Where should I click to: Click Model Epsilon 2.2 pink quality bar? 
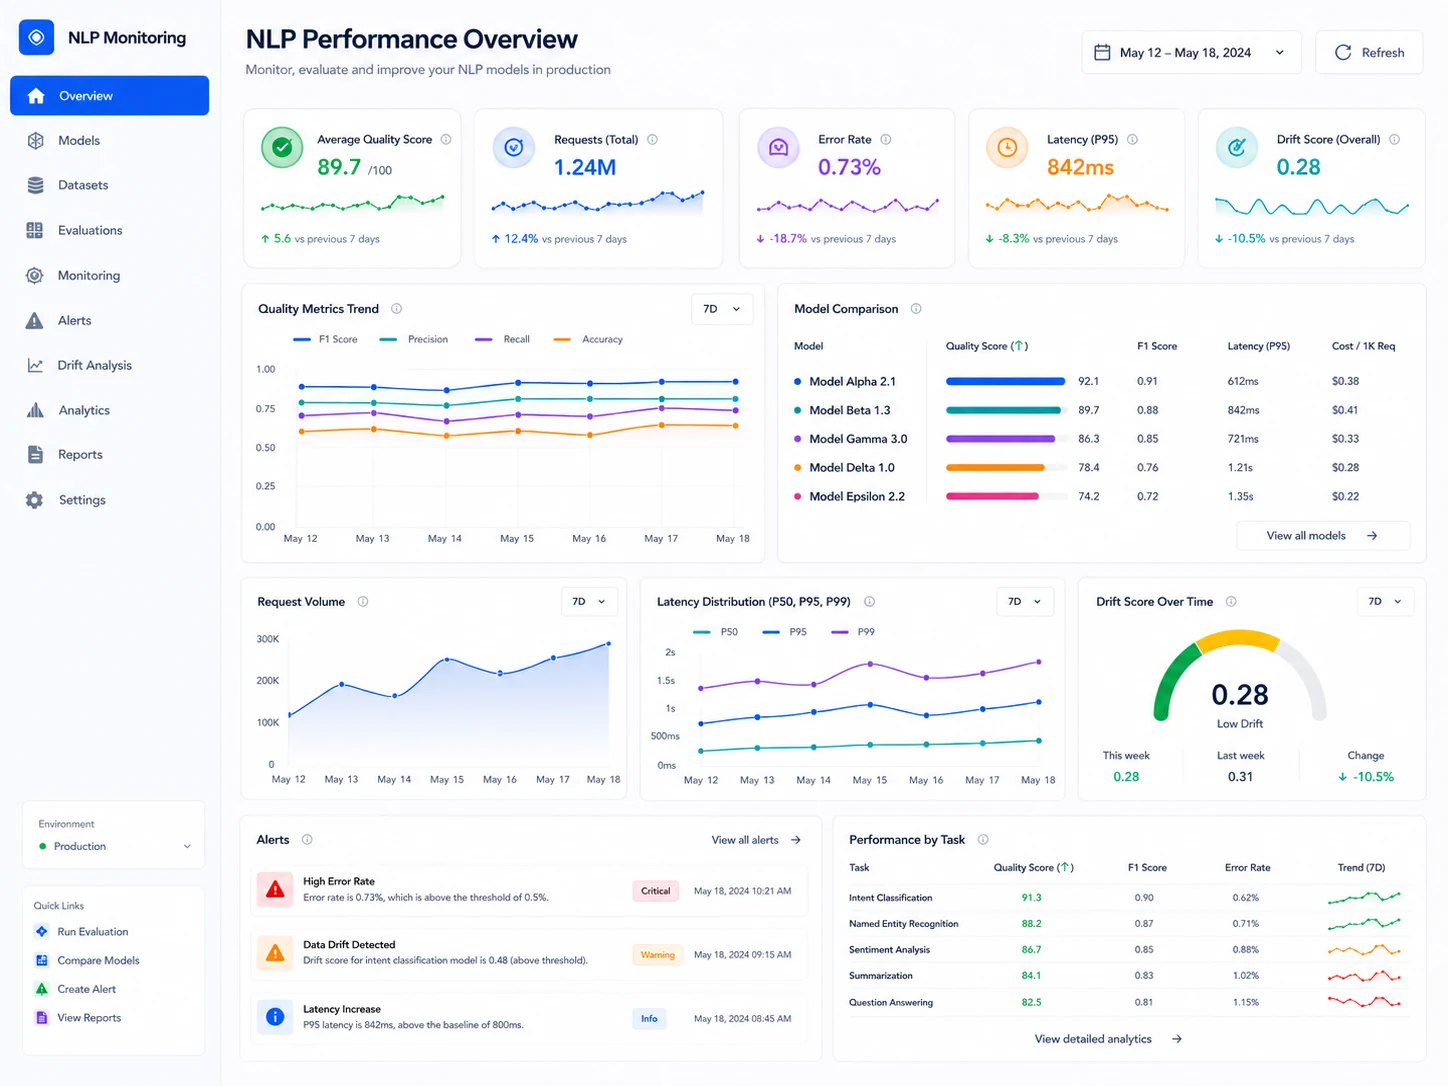(x=992, y=496)
